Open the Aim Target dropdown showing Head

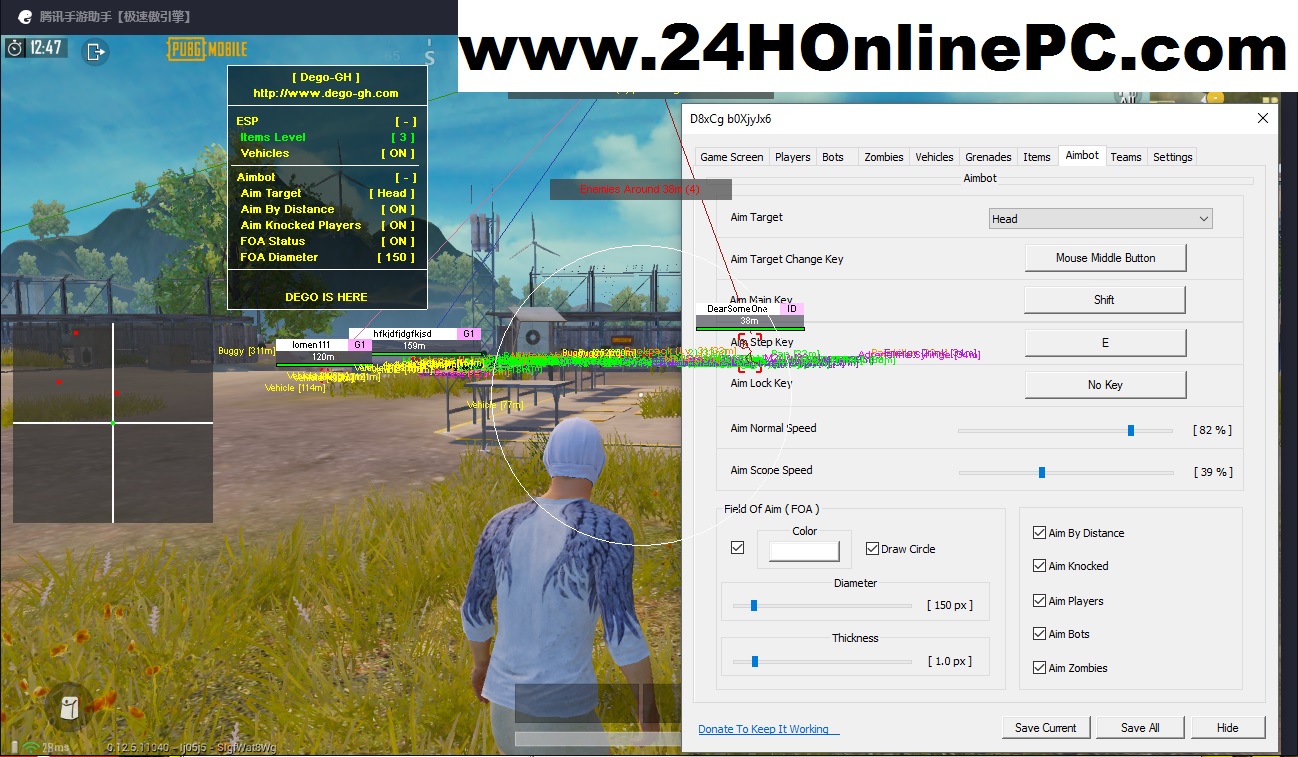pos(1100,219)
